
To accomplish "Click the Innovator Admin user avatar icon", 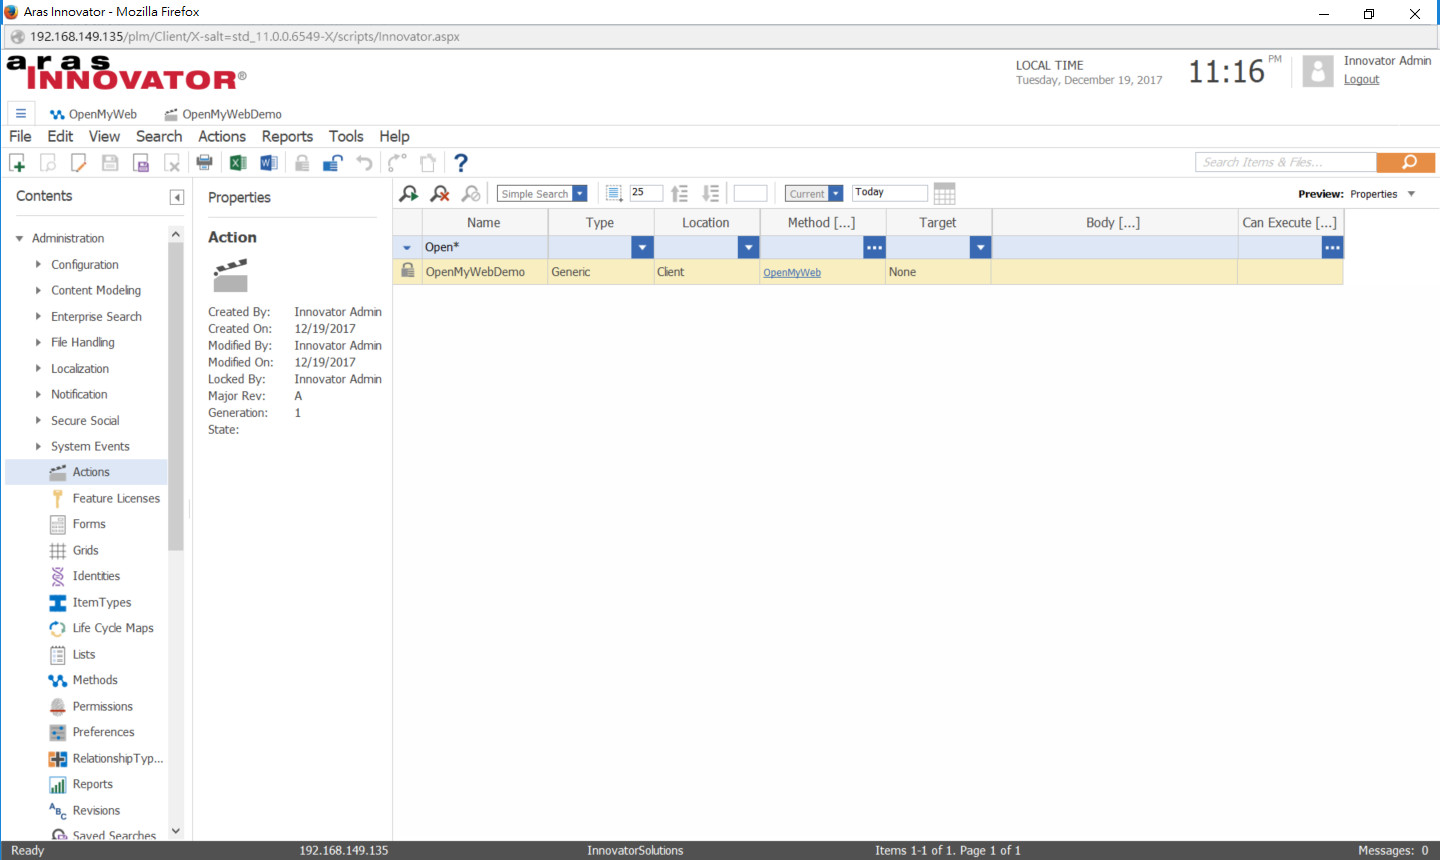I will pos(1318,71).
